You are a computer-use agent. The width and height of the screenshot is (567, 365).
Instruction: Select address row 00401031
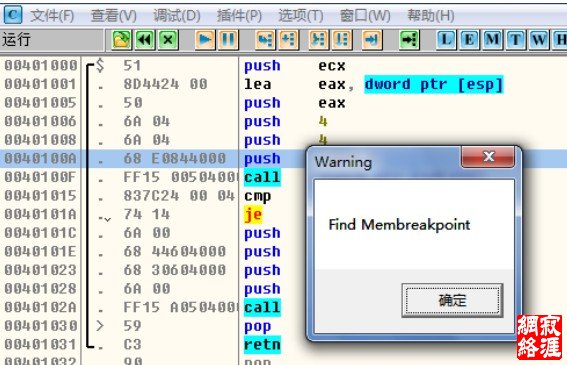[40, 344]
